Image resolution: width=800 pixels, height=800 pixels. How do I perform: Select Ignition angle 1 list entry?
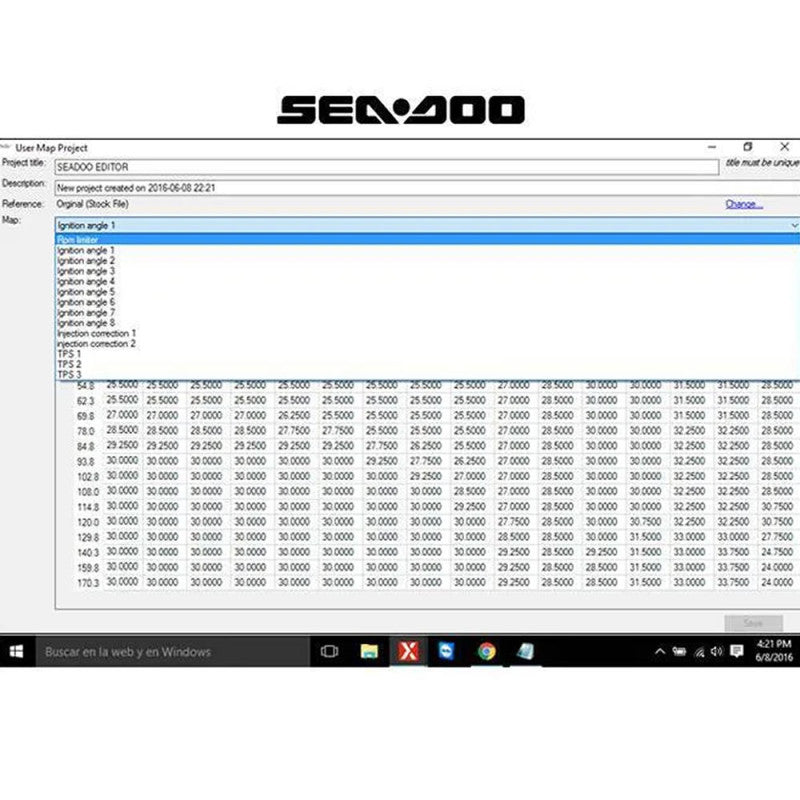point(427,250)
